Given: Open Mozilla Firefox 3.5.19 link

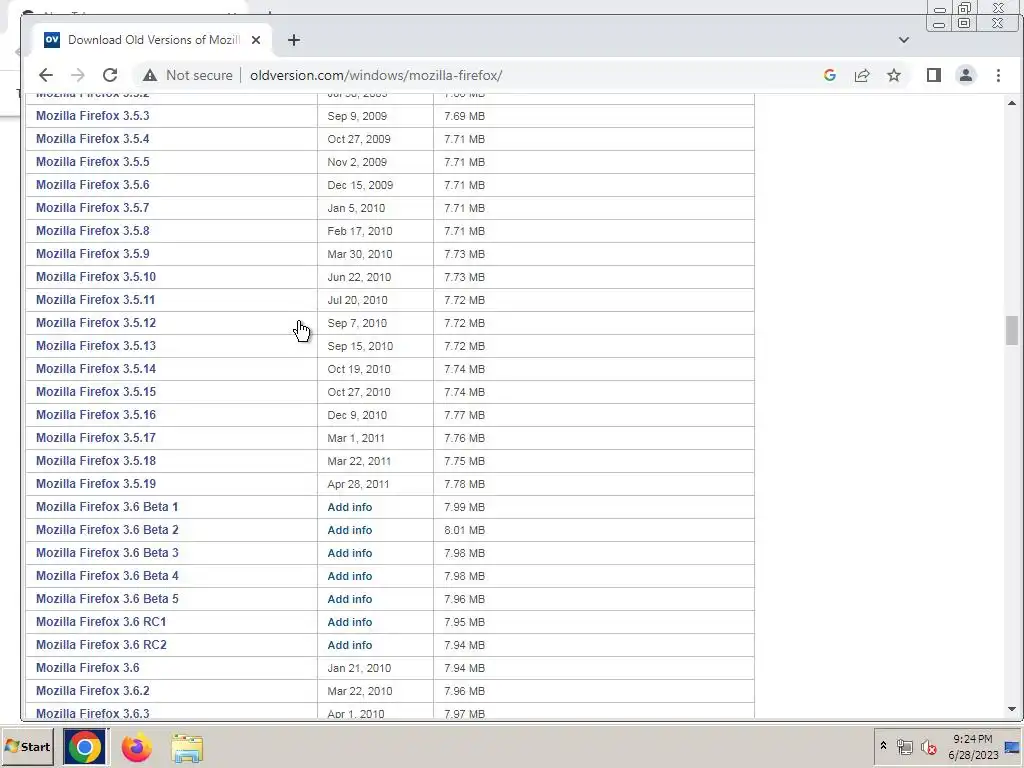Looking at the screenshot, I should [x=96, y=483].
